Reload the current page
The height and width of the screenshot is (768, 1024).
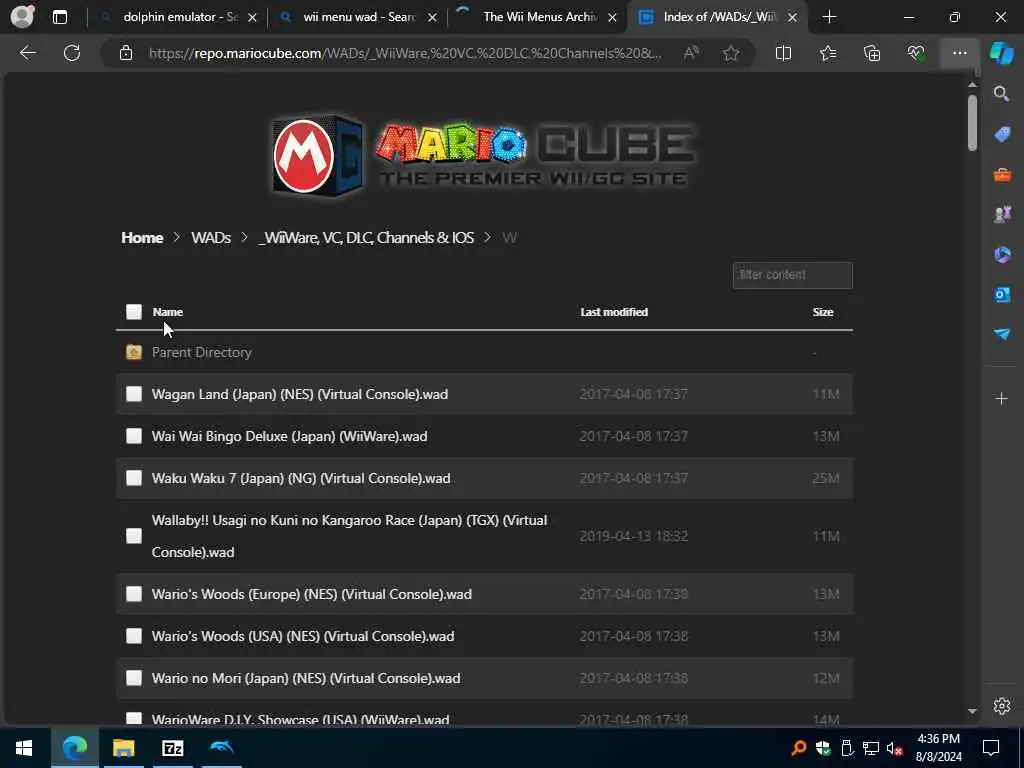72,53
